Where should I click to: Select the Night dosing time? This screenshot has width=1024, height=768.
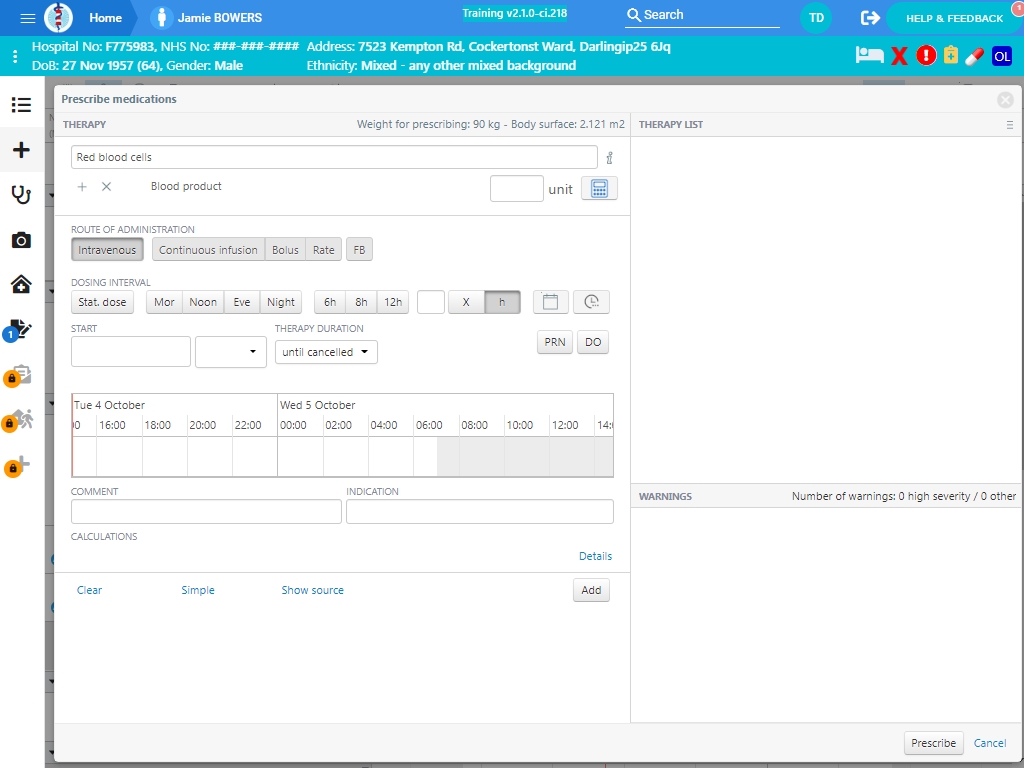click(281, 302)
